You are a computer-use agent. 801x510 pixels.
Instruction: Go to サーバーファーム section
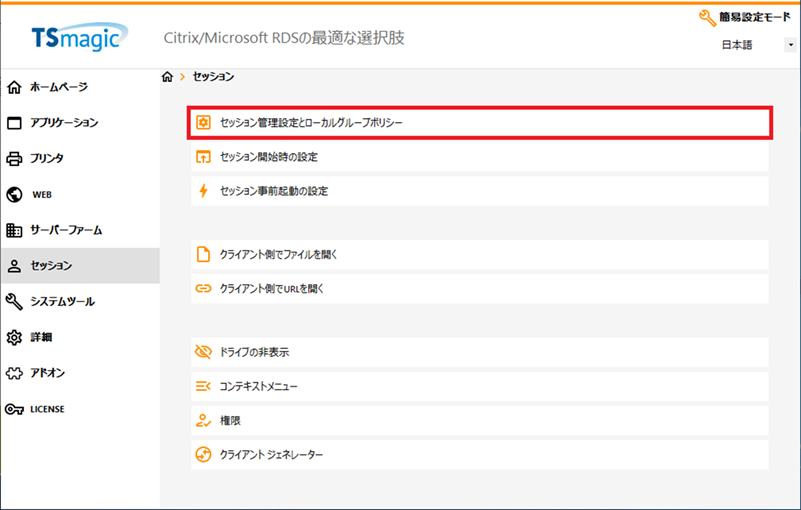(x=66, y=230)
